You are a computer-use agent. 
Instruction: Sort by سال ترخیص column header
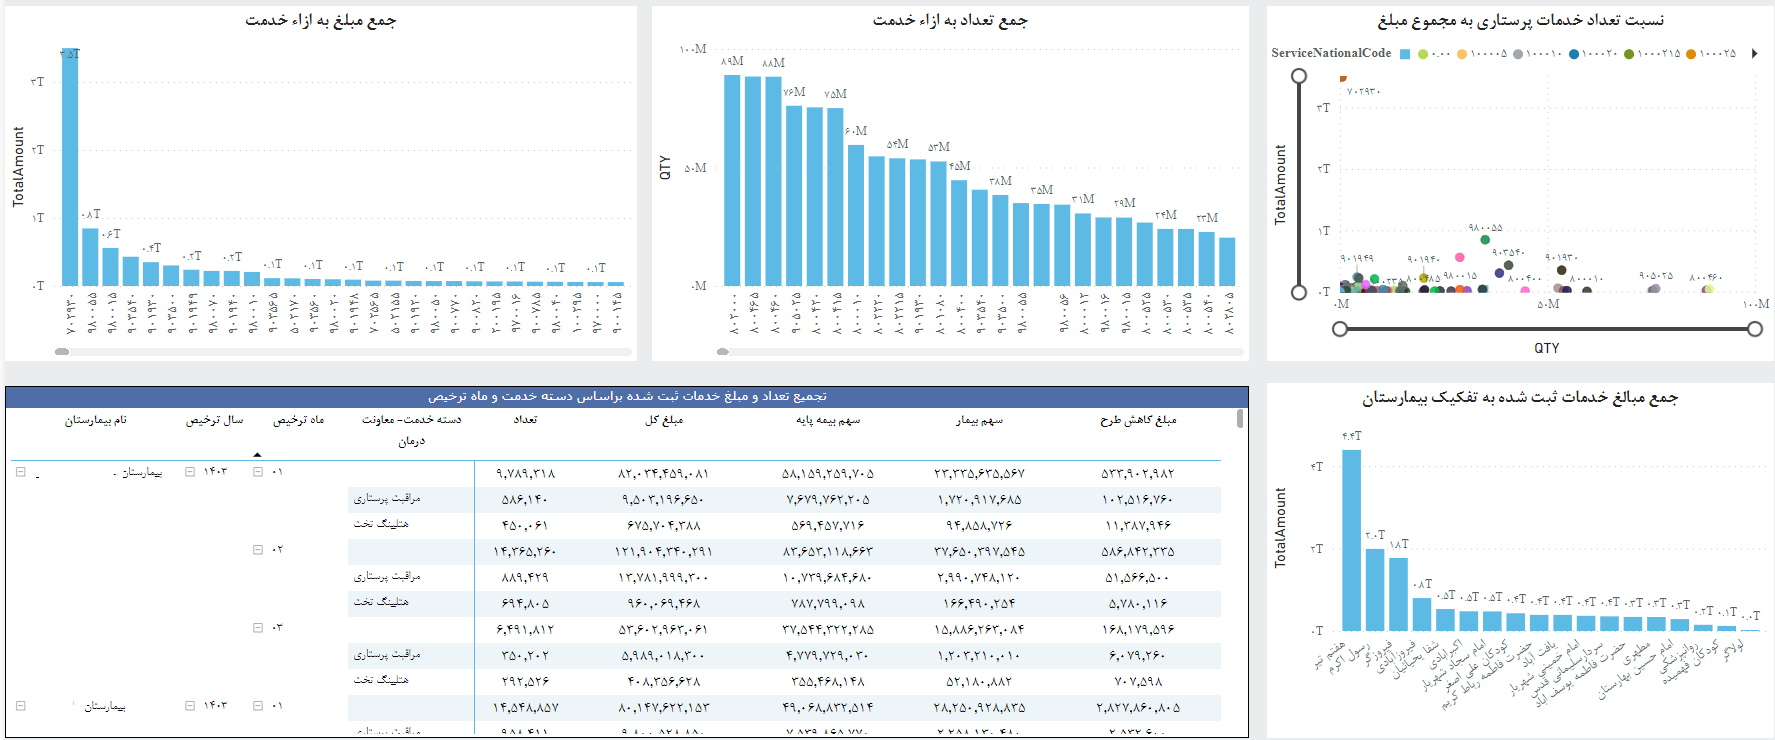[x=214, y=420]
